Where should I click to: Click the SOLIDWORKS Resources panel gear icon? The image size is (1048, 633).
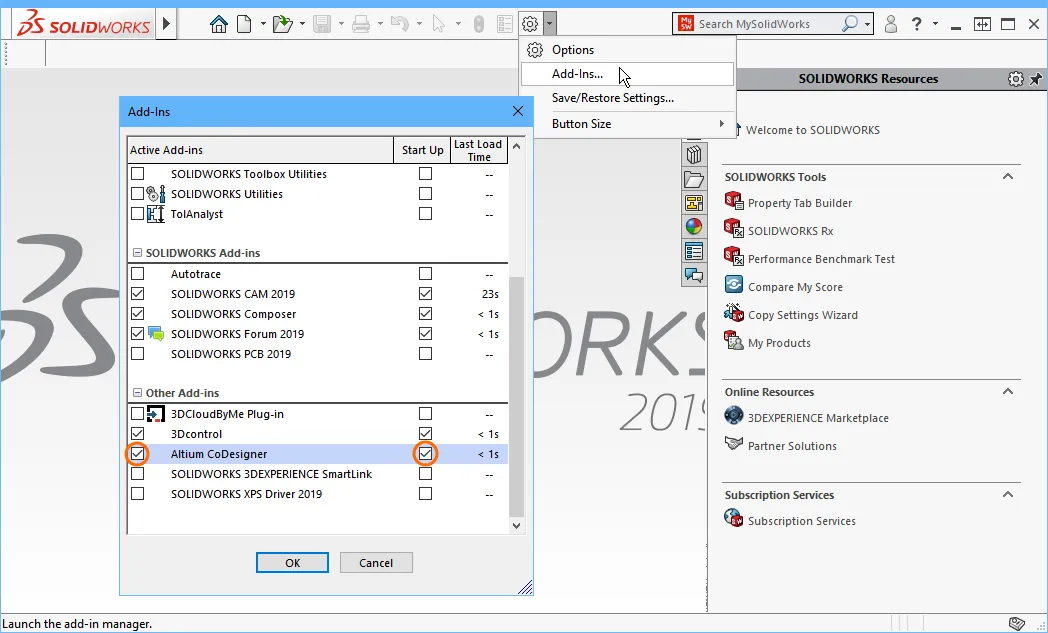(1016, 79)
